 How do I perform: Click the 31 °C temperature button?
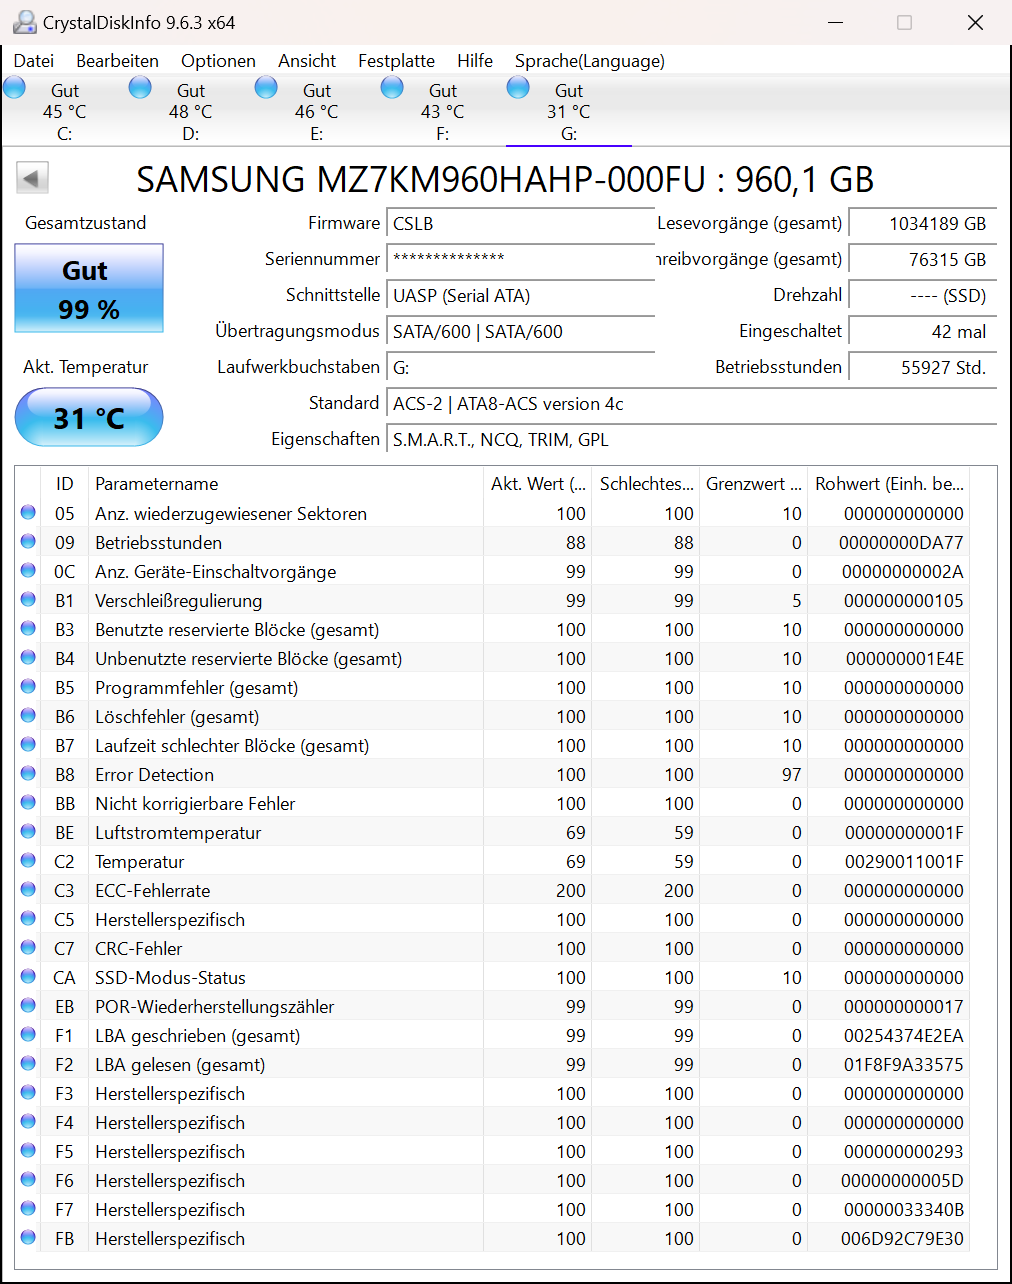[x=89, y=417]
